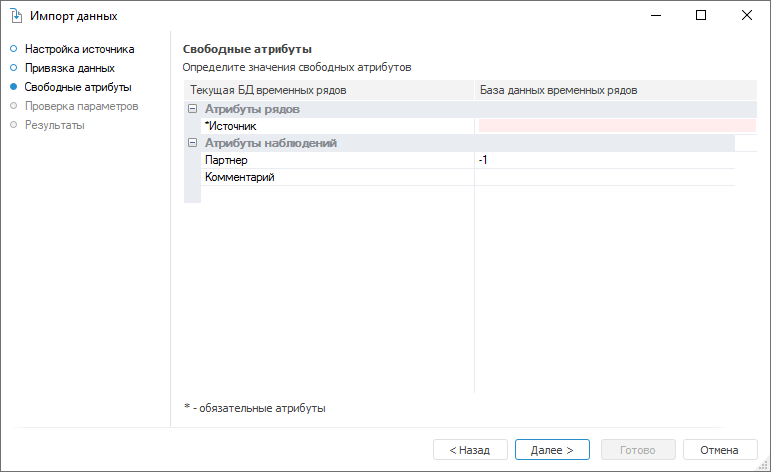Collapse the Атрибуты наблюдений group
Screen dimensions: 771x472
coord(192,143)
